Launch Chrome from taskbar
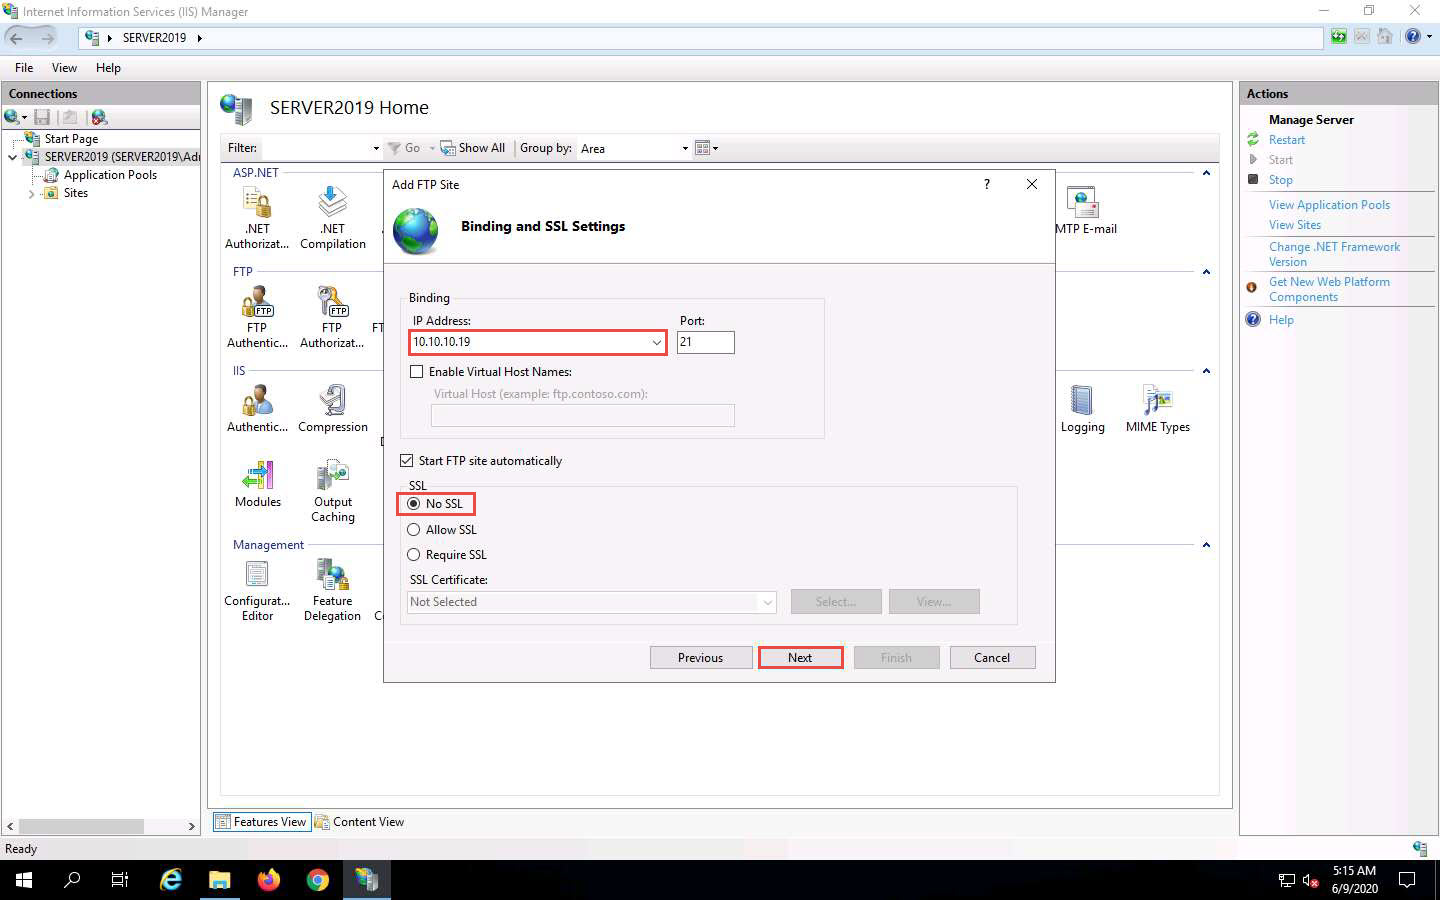 (x=317, y=880)
